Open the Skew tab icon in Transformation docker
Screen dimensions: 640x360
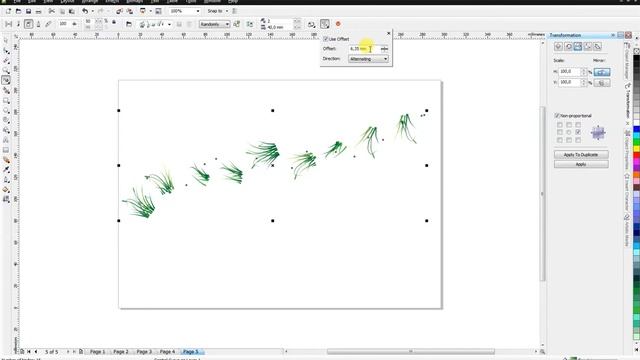(x=598, y=47)
